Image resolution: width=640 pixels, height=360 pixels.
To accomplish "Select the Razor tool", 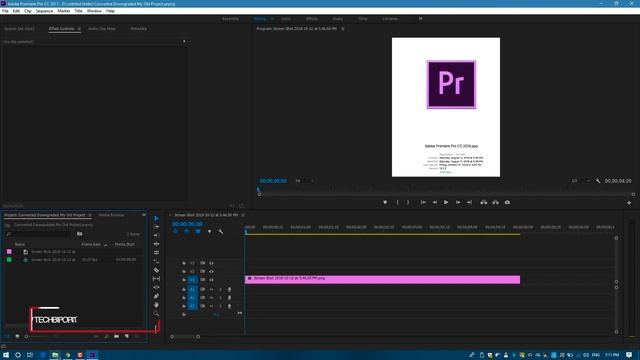I will pyautogui.click(x=156, y=270).
